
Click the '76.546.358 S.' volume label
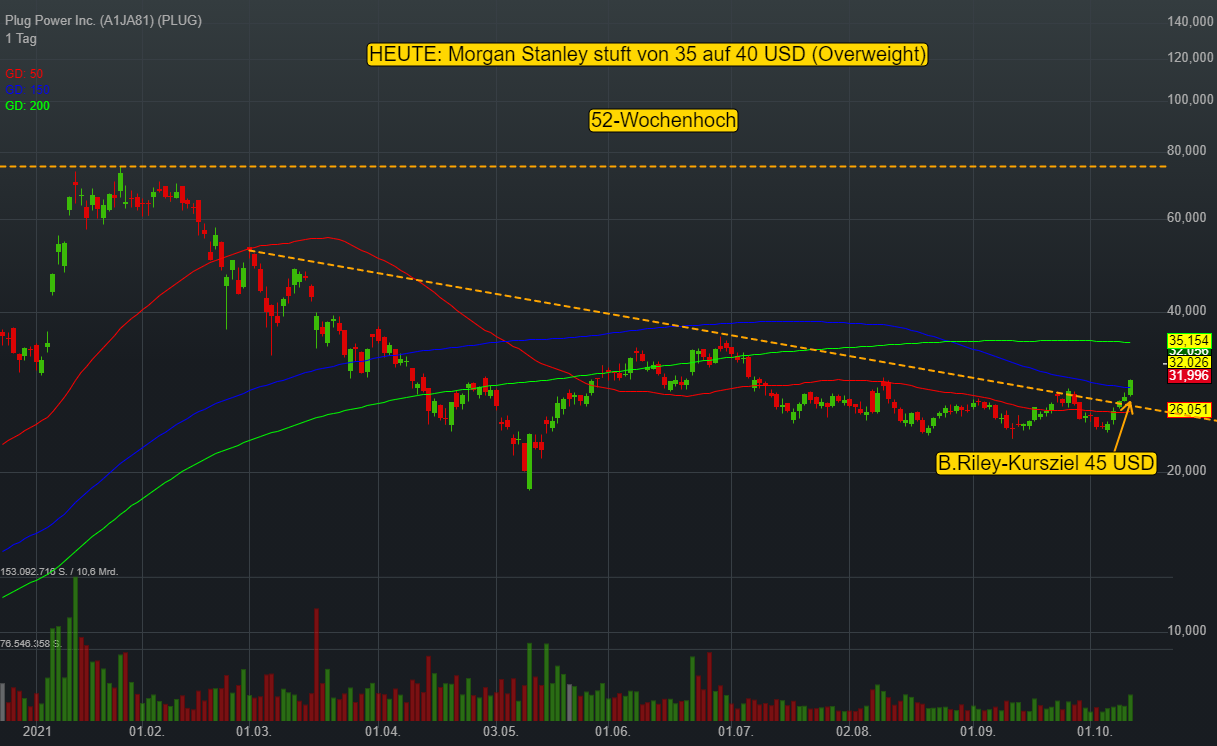pos(31,644)
